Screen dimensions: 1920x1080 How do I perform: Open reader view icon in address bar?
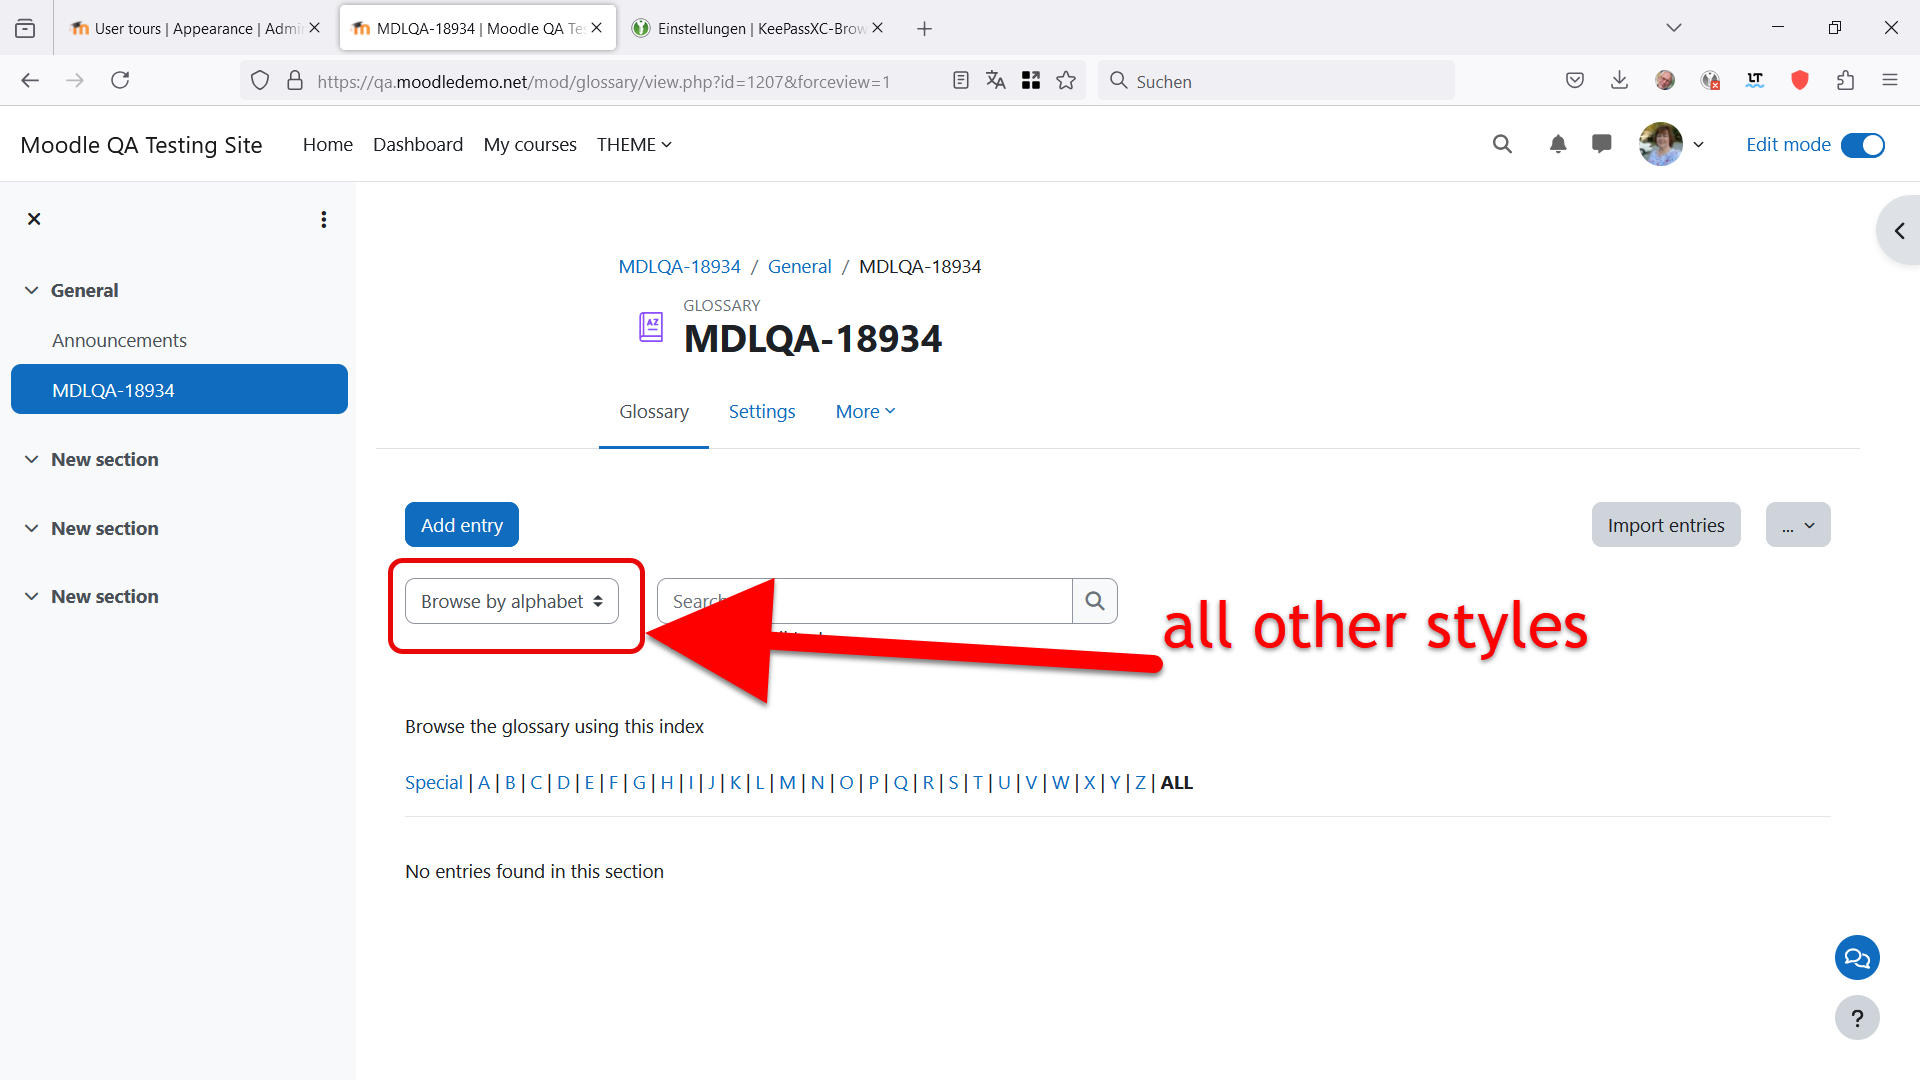click(961, 81)
